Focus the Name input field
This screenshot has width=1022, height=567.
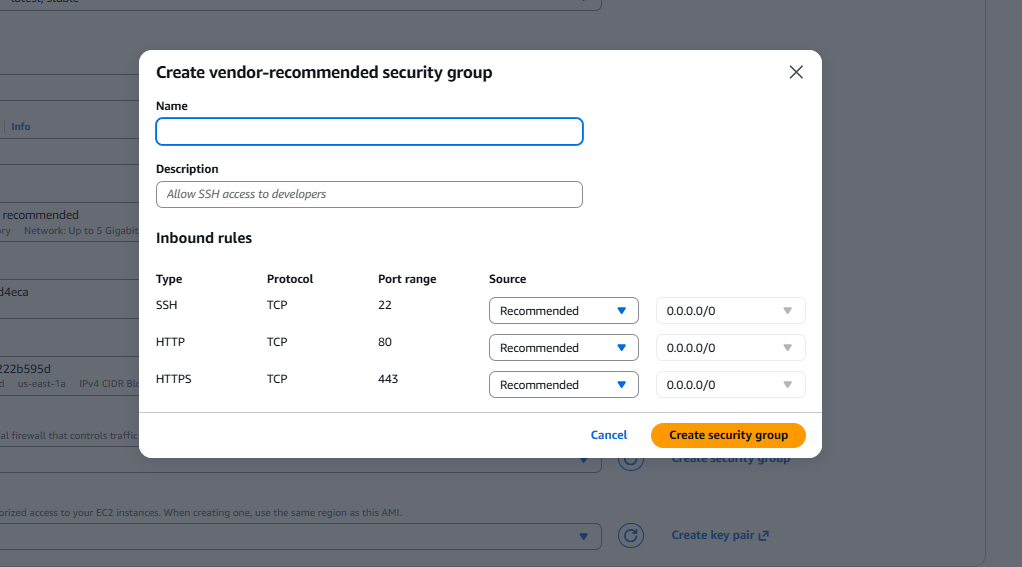click(369, 132)
